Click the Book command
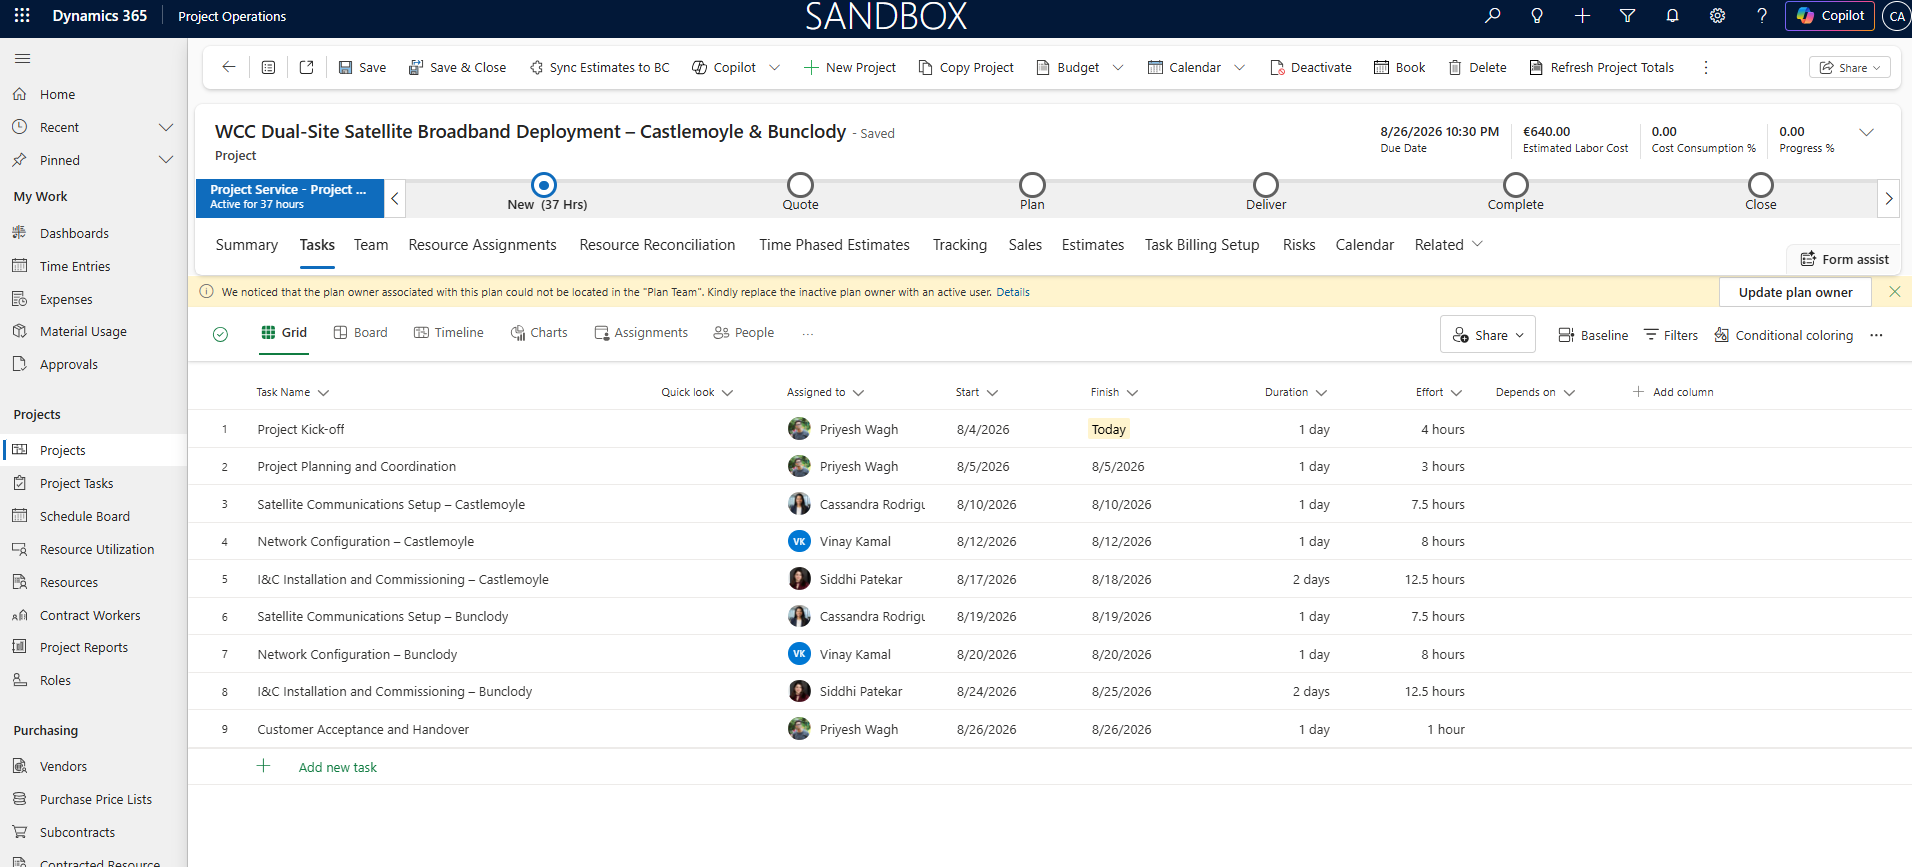 [1399, 67]
